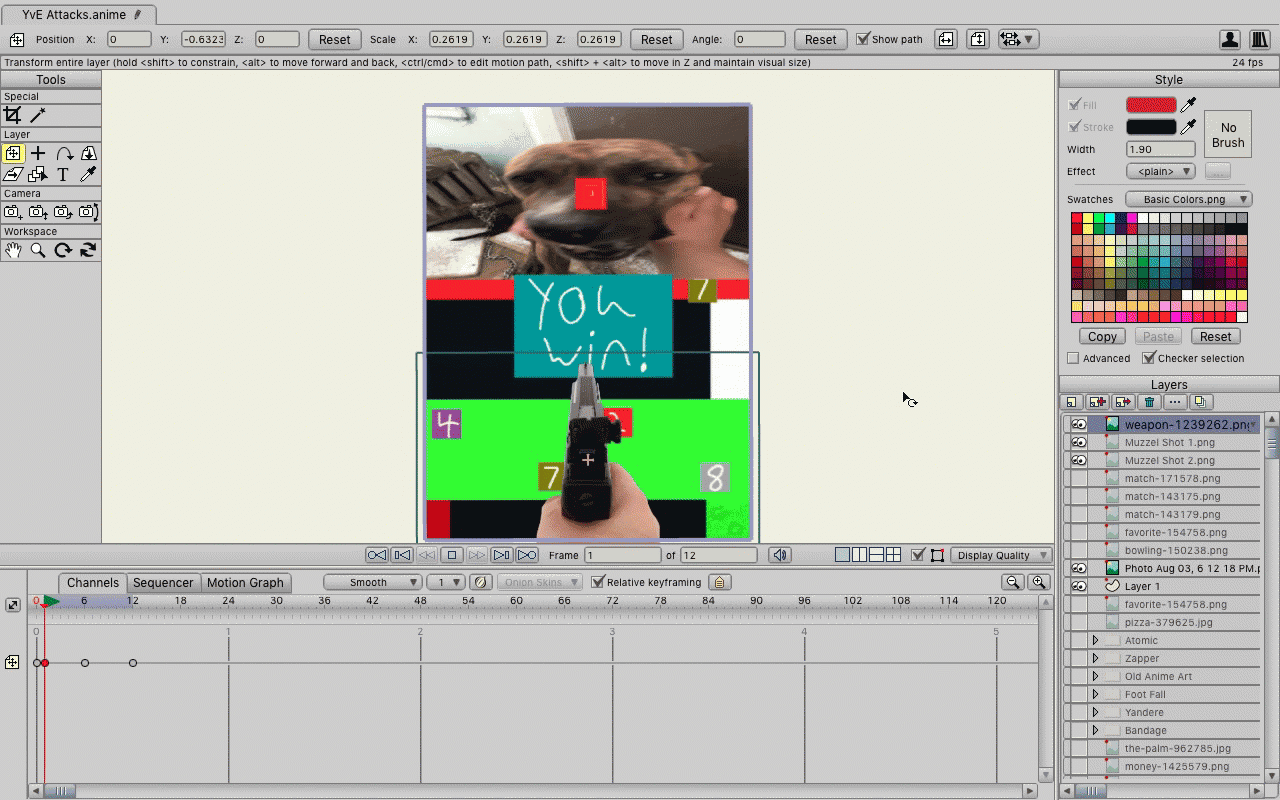Delete the selected layer using the trash icon
This screenshot has width=1280, height=800.
(x=1150, y=401)
